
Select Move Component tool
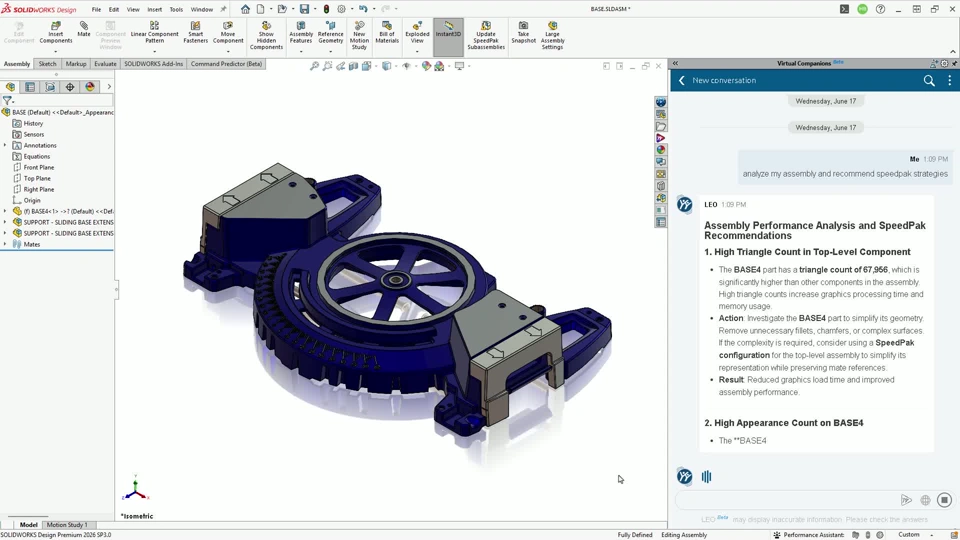pyautogui.click(x=228, y=32)
